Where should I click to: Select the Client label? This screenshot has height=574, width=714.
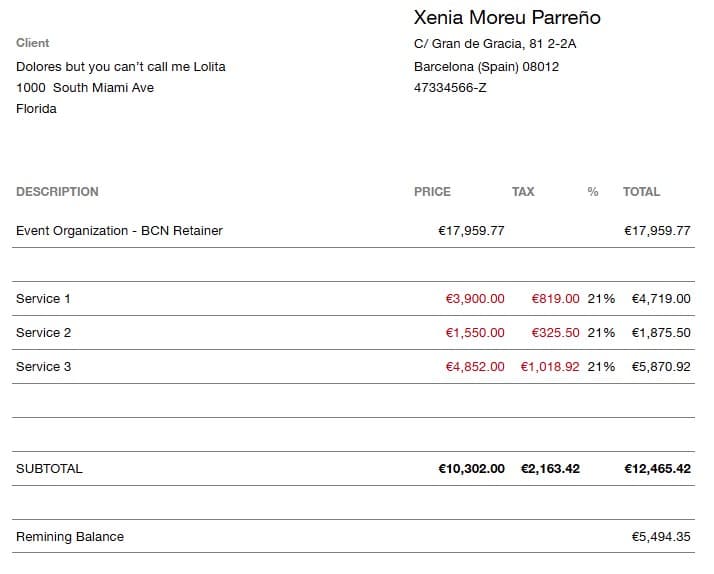point(32,43)
